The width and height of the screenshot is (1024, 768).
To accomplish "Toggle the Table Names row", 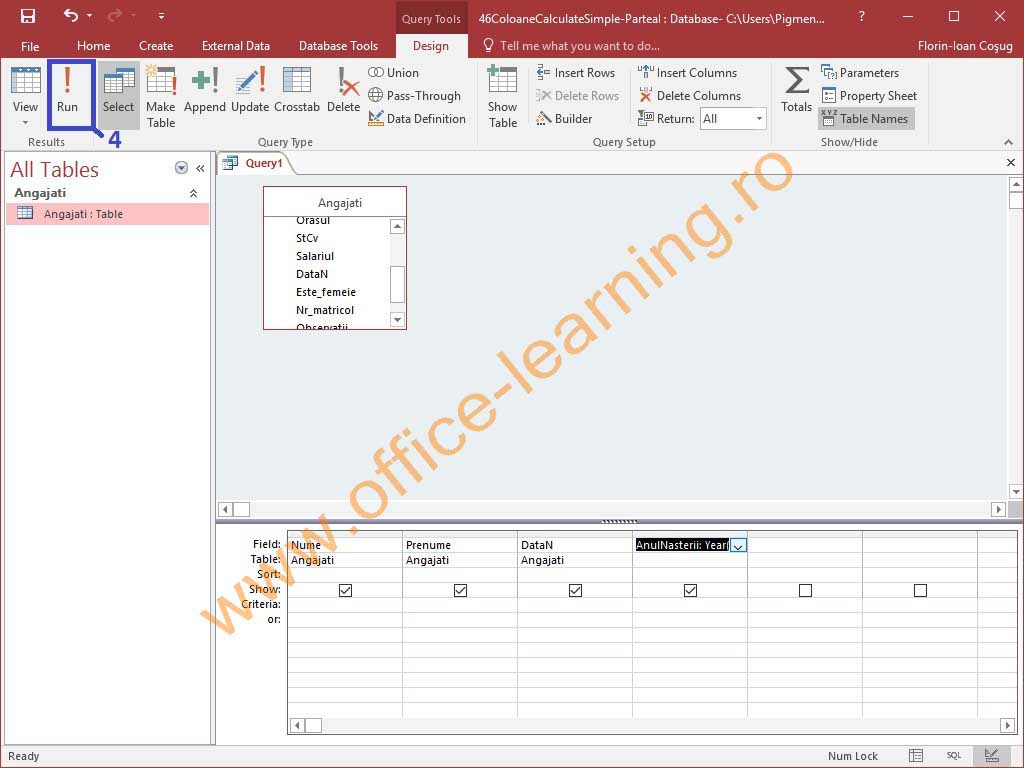I will [x=866, y=118].
